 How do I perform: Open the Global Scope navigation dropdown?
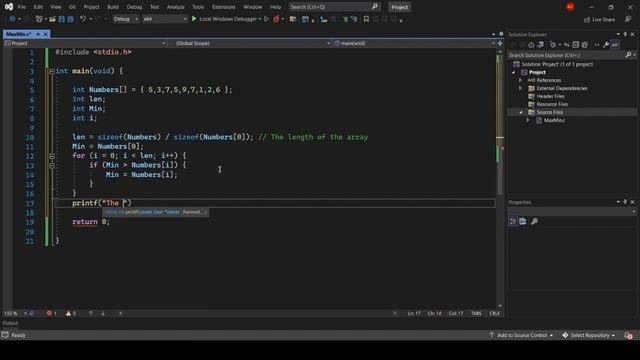coord(253,43)
